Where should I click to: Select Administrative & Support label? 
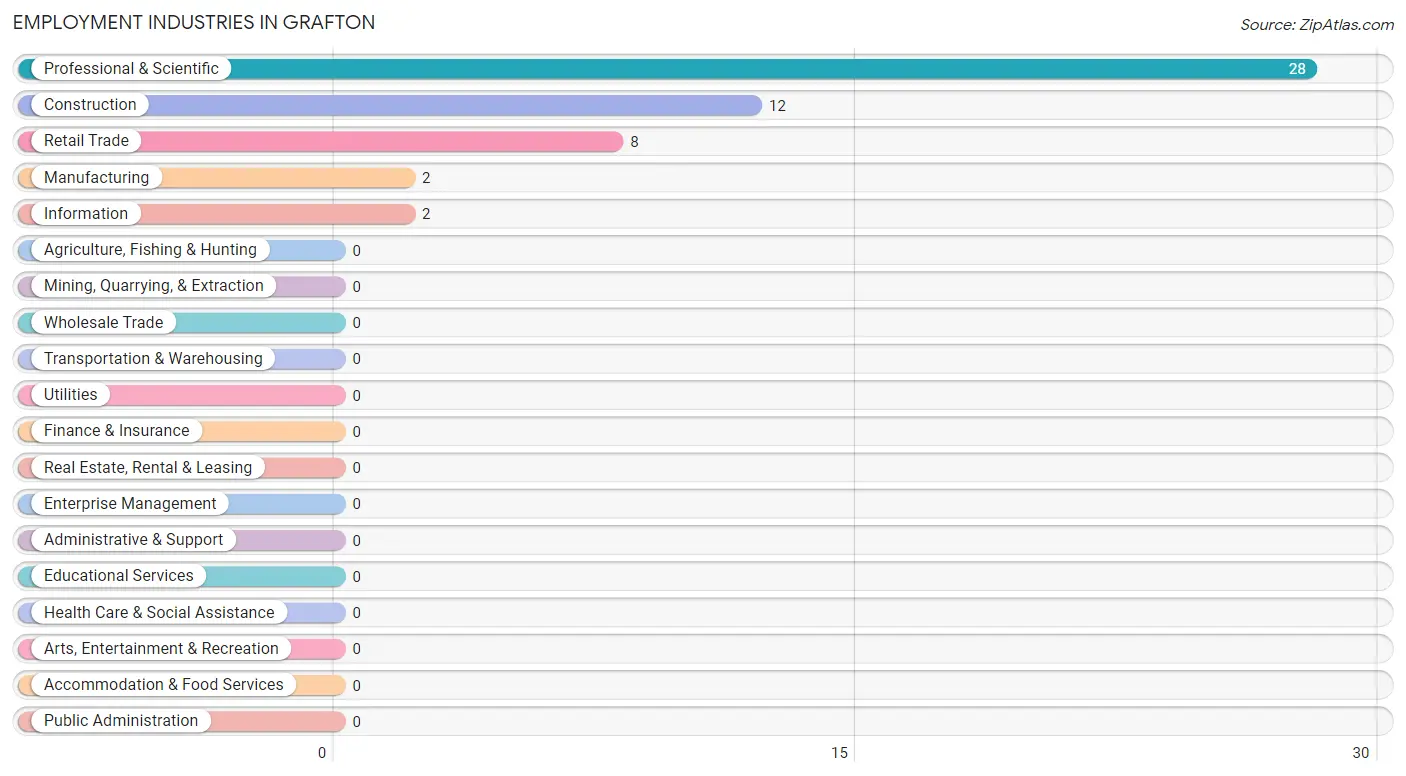(x=133, y=540)
